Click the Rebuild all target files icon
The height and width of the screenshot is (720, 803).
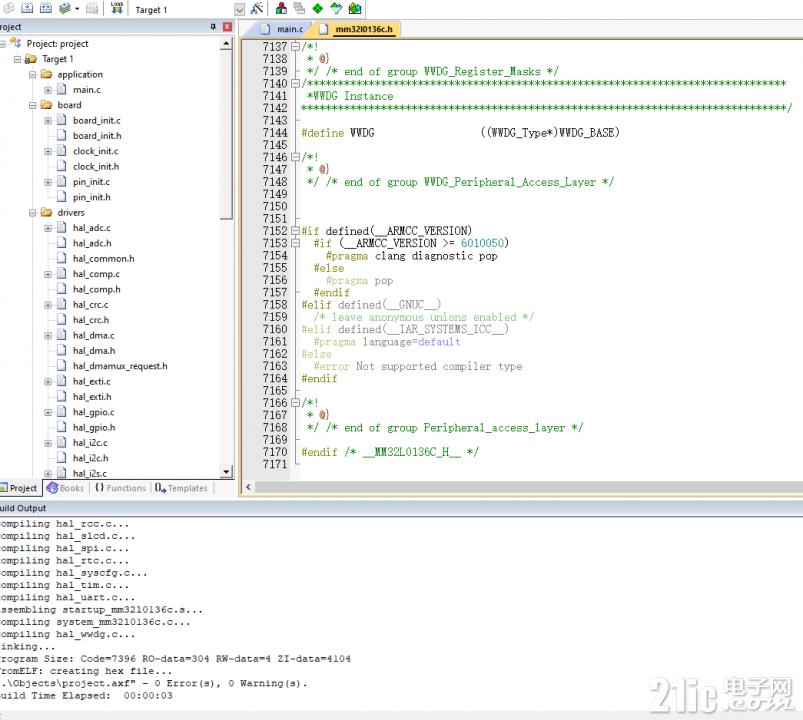pyautogui.click(x=46, y=8)
